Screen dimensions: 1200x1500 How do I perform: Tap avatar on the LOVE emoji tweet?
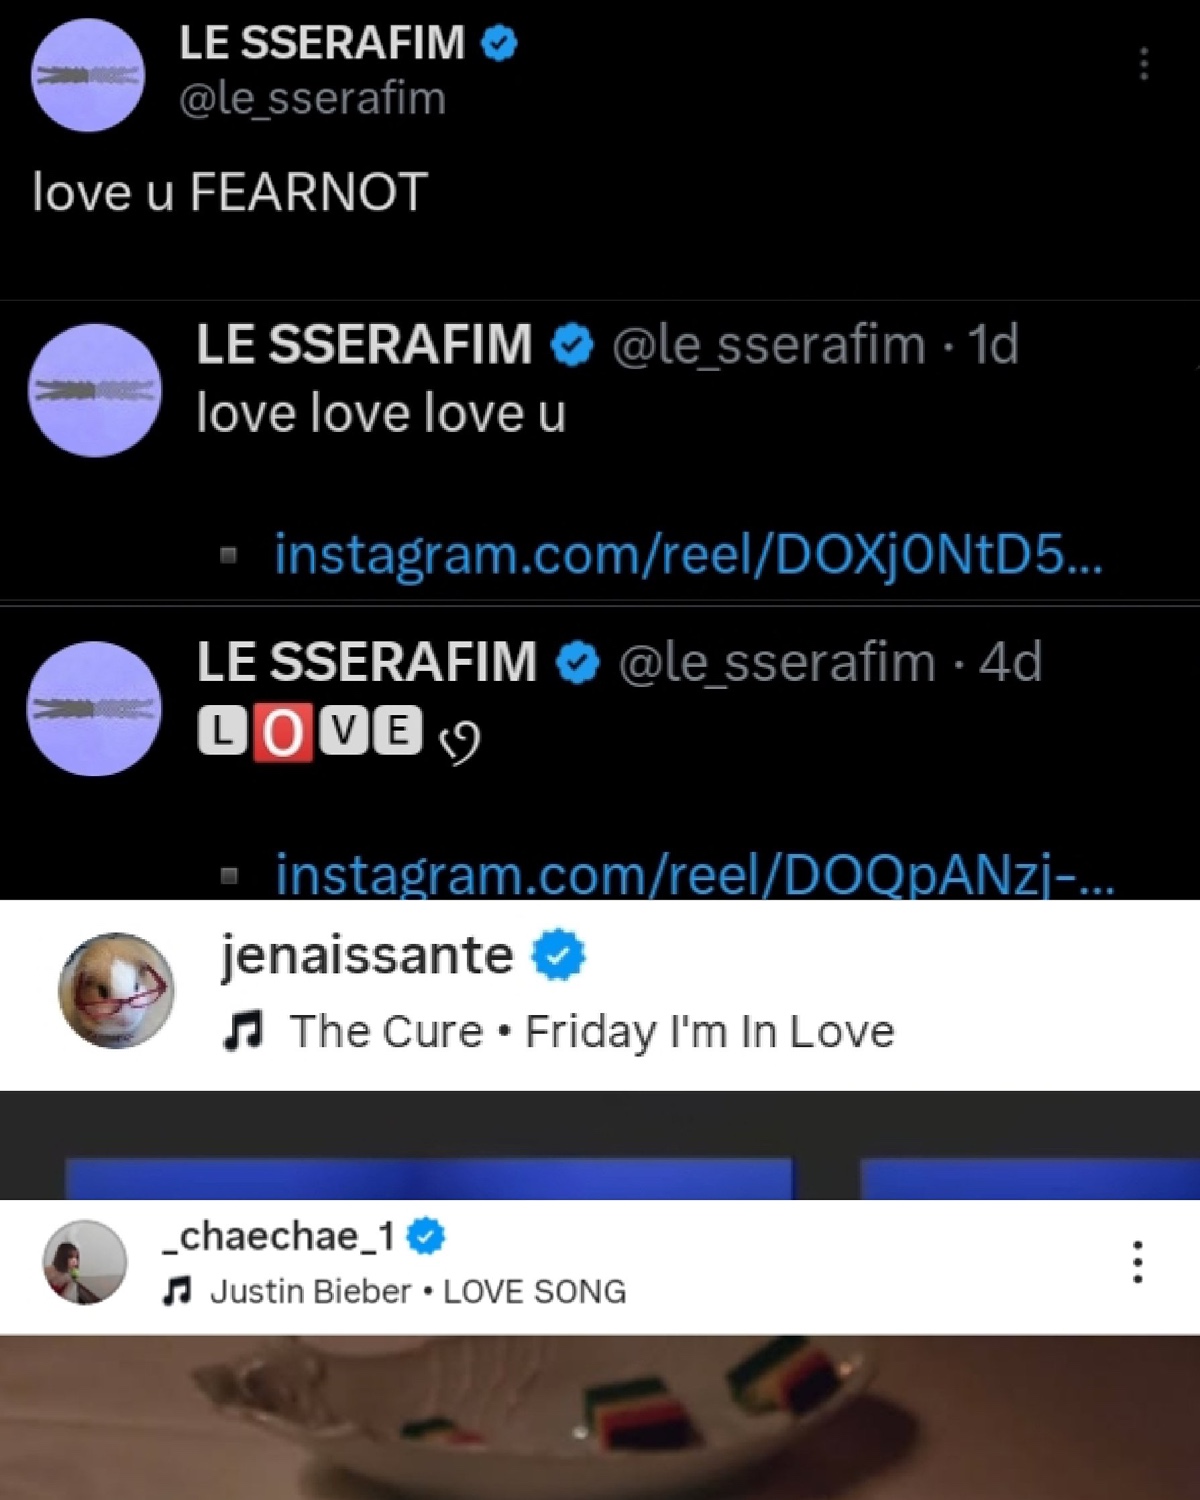coord(94,708)
